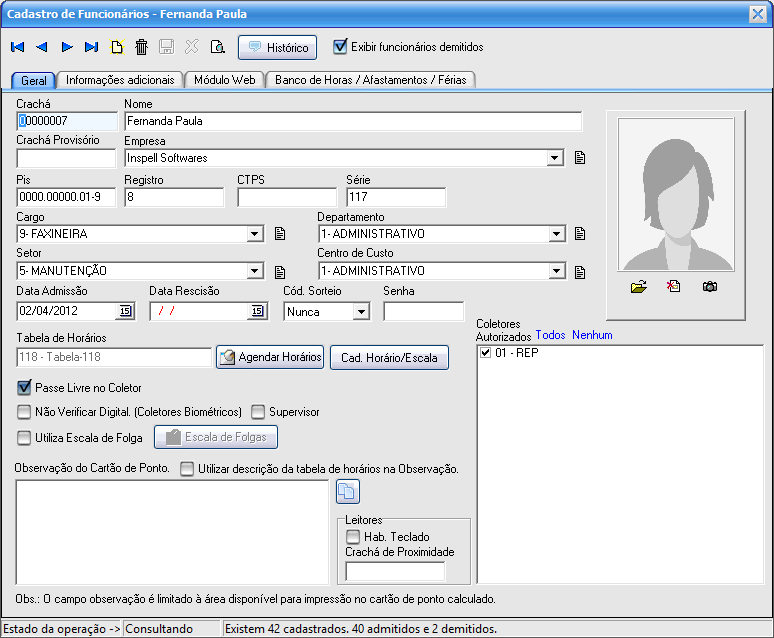Expand the Cód. Sorteio dropdown
The width and height of the screenshot is (774, 638).
click(361, 311)
